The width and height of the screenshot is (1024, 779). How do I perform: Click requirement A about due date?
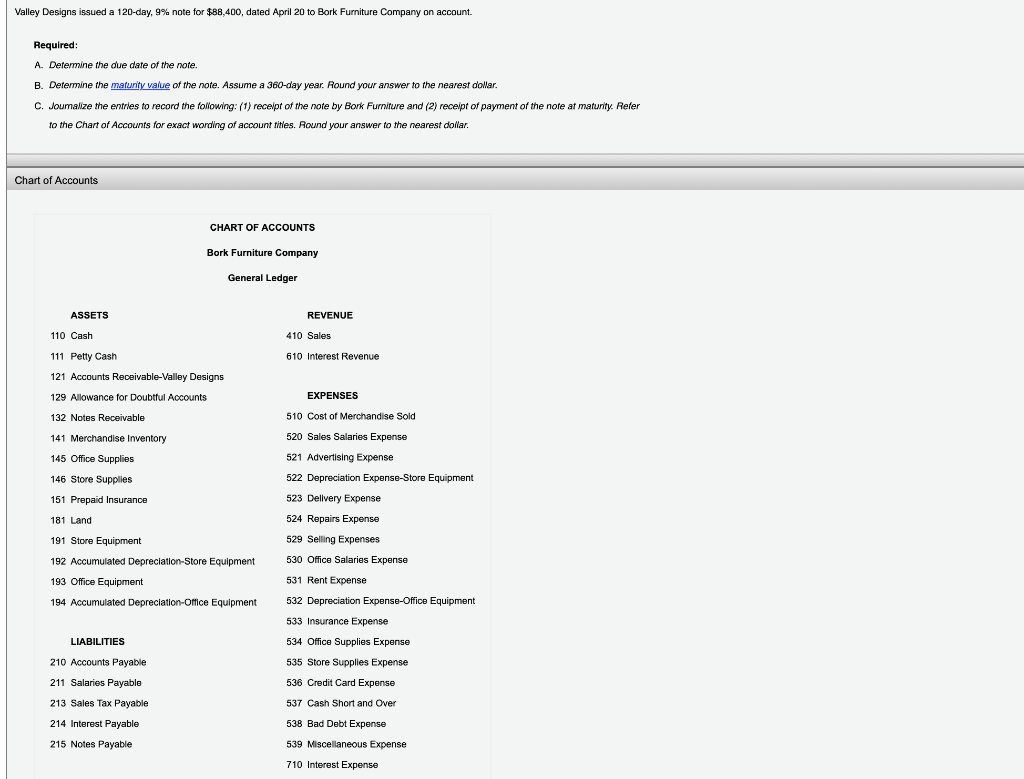[116, 65]
